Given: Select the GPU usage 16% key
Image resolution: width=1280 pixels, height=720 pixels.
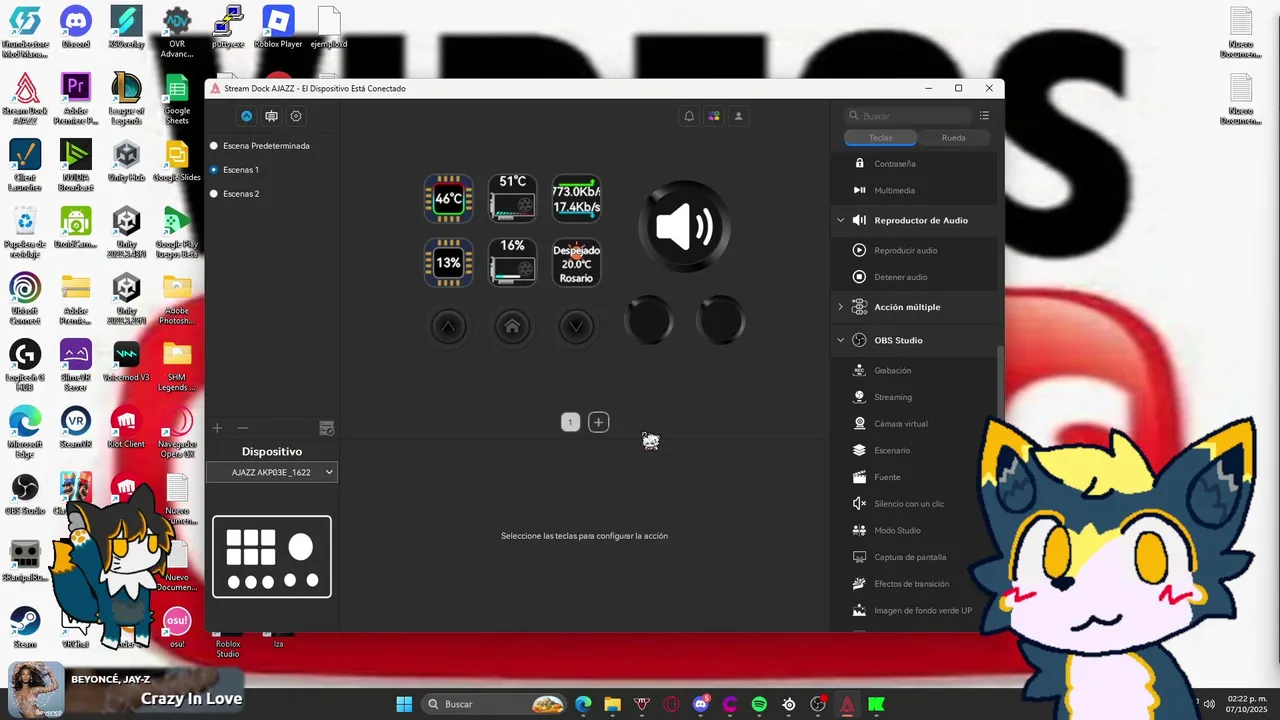Looking at the screenshot, I should tap(512, 262).
